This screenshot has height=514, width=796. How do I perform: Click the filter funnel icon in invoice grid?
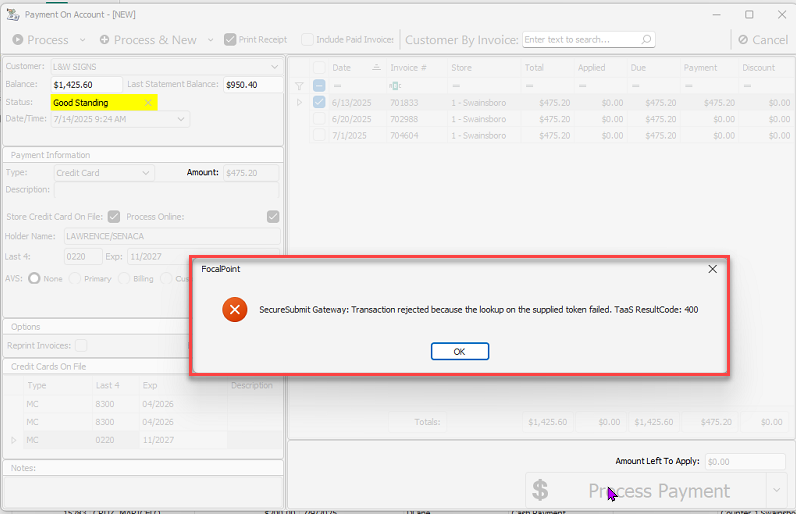coord(300,86)
